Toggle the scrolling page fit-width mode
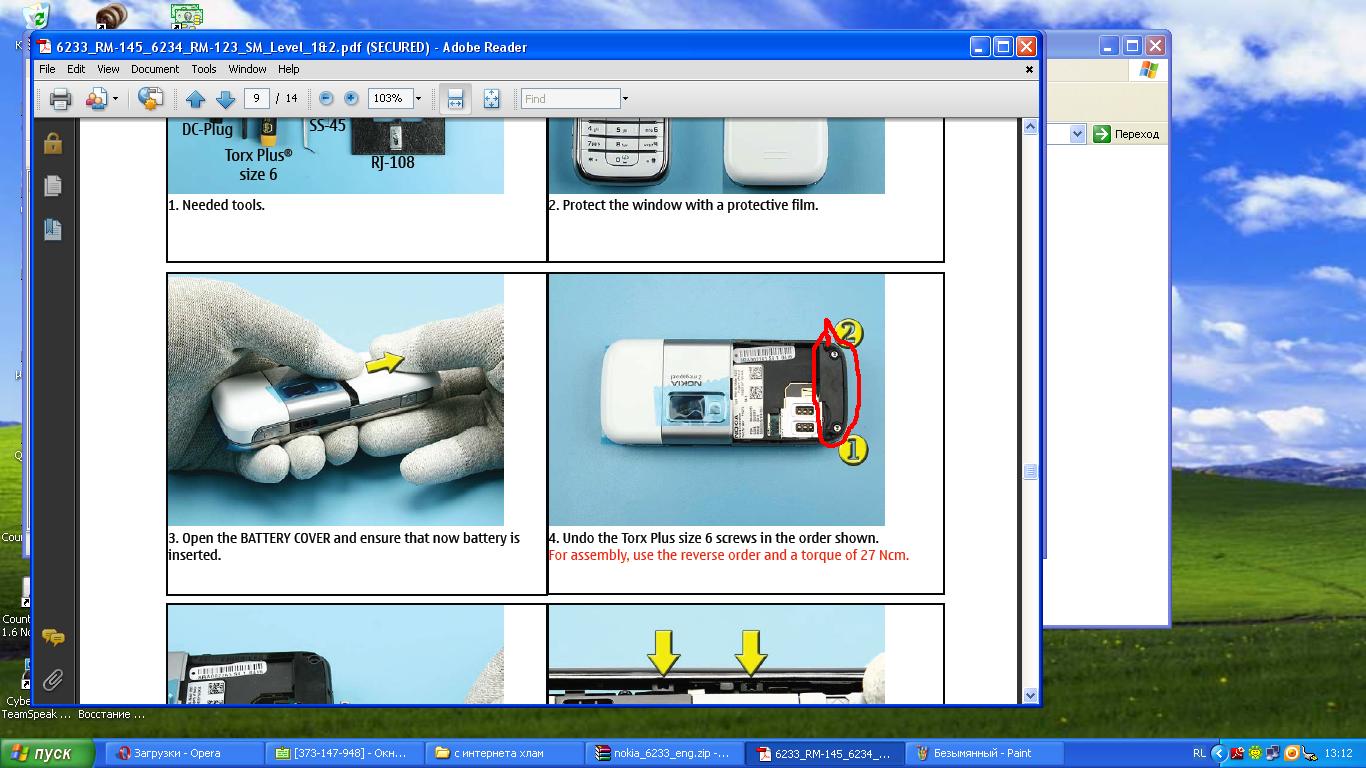The image size is (1366, 768). tap(455, 98)
